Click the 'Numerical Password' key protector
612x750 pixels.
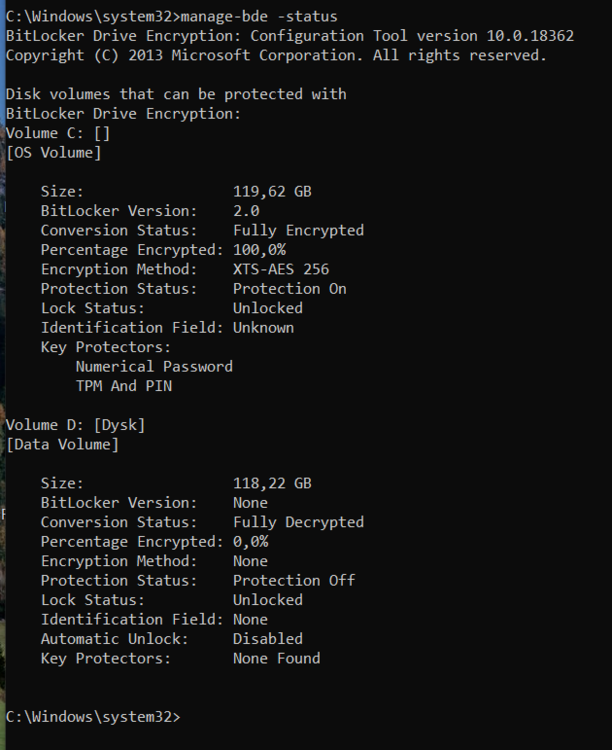[154, 367]
